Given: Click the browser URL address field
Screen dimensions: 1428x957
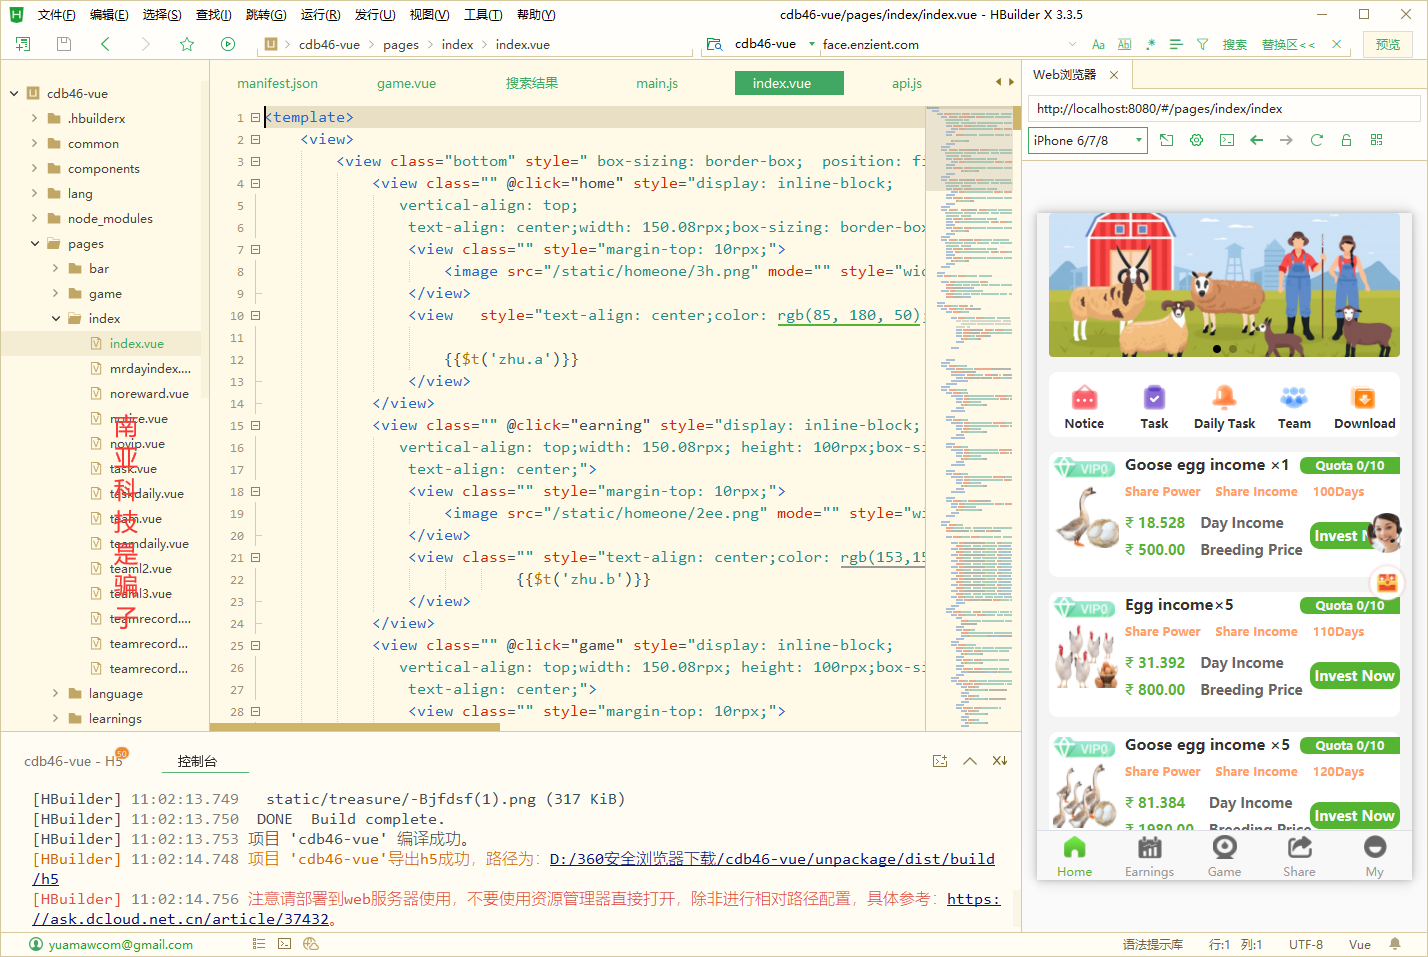Looking at the screenshot, I should [x=1222, y=109].
